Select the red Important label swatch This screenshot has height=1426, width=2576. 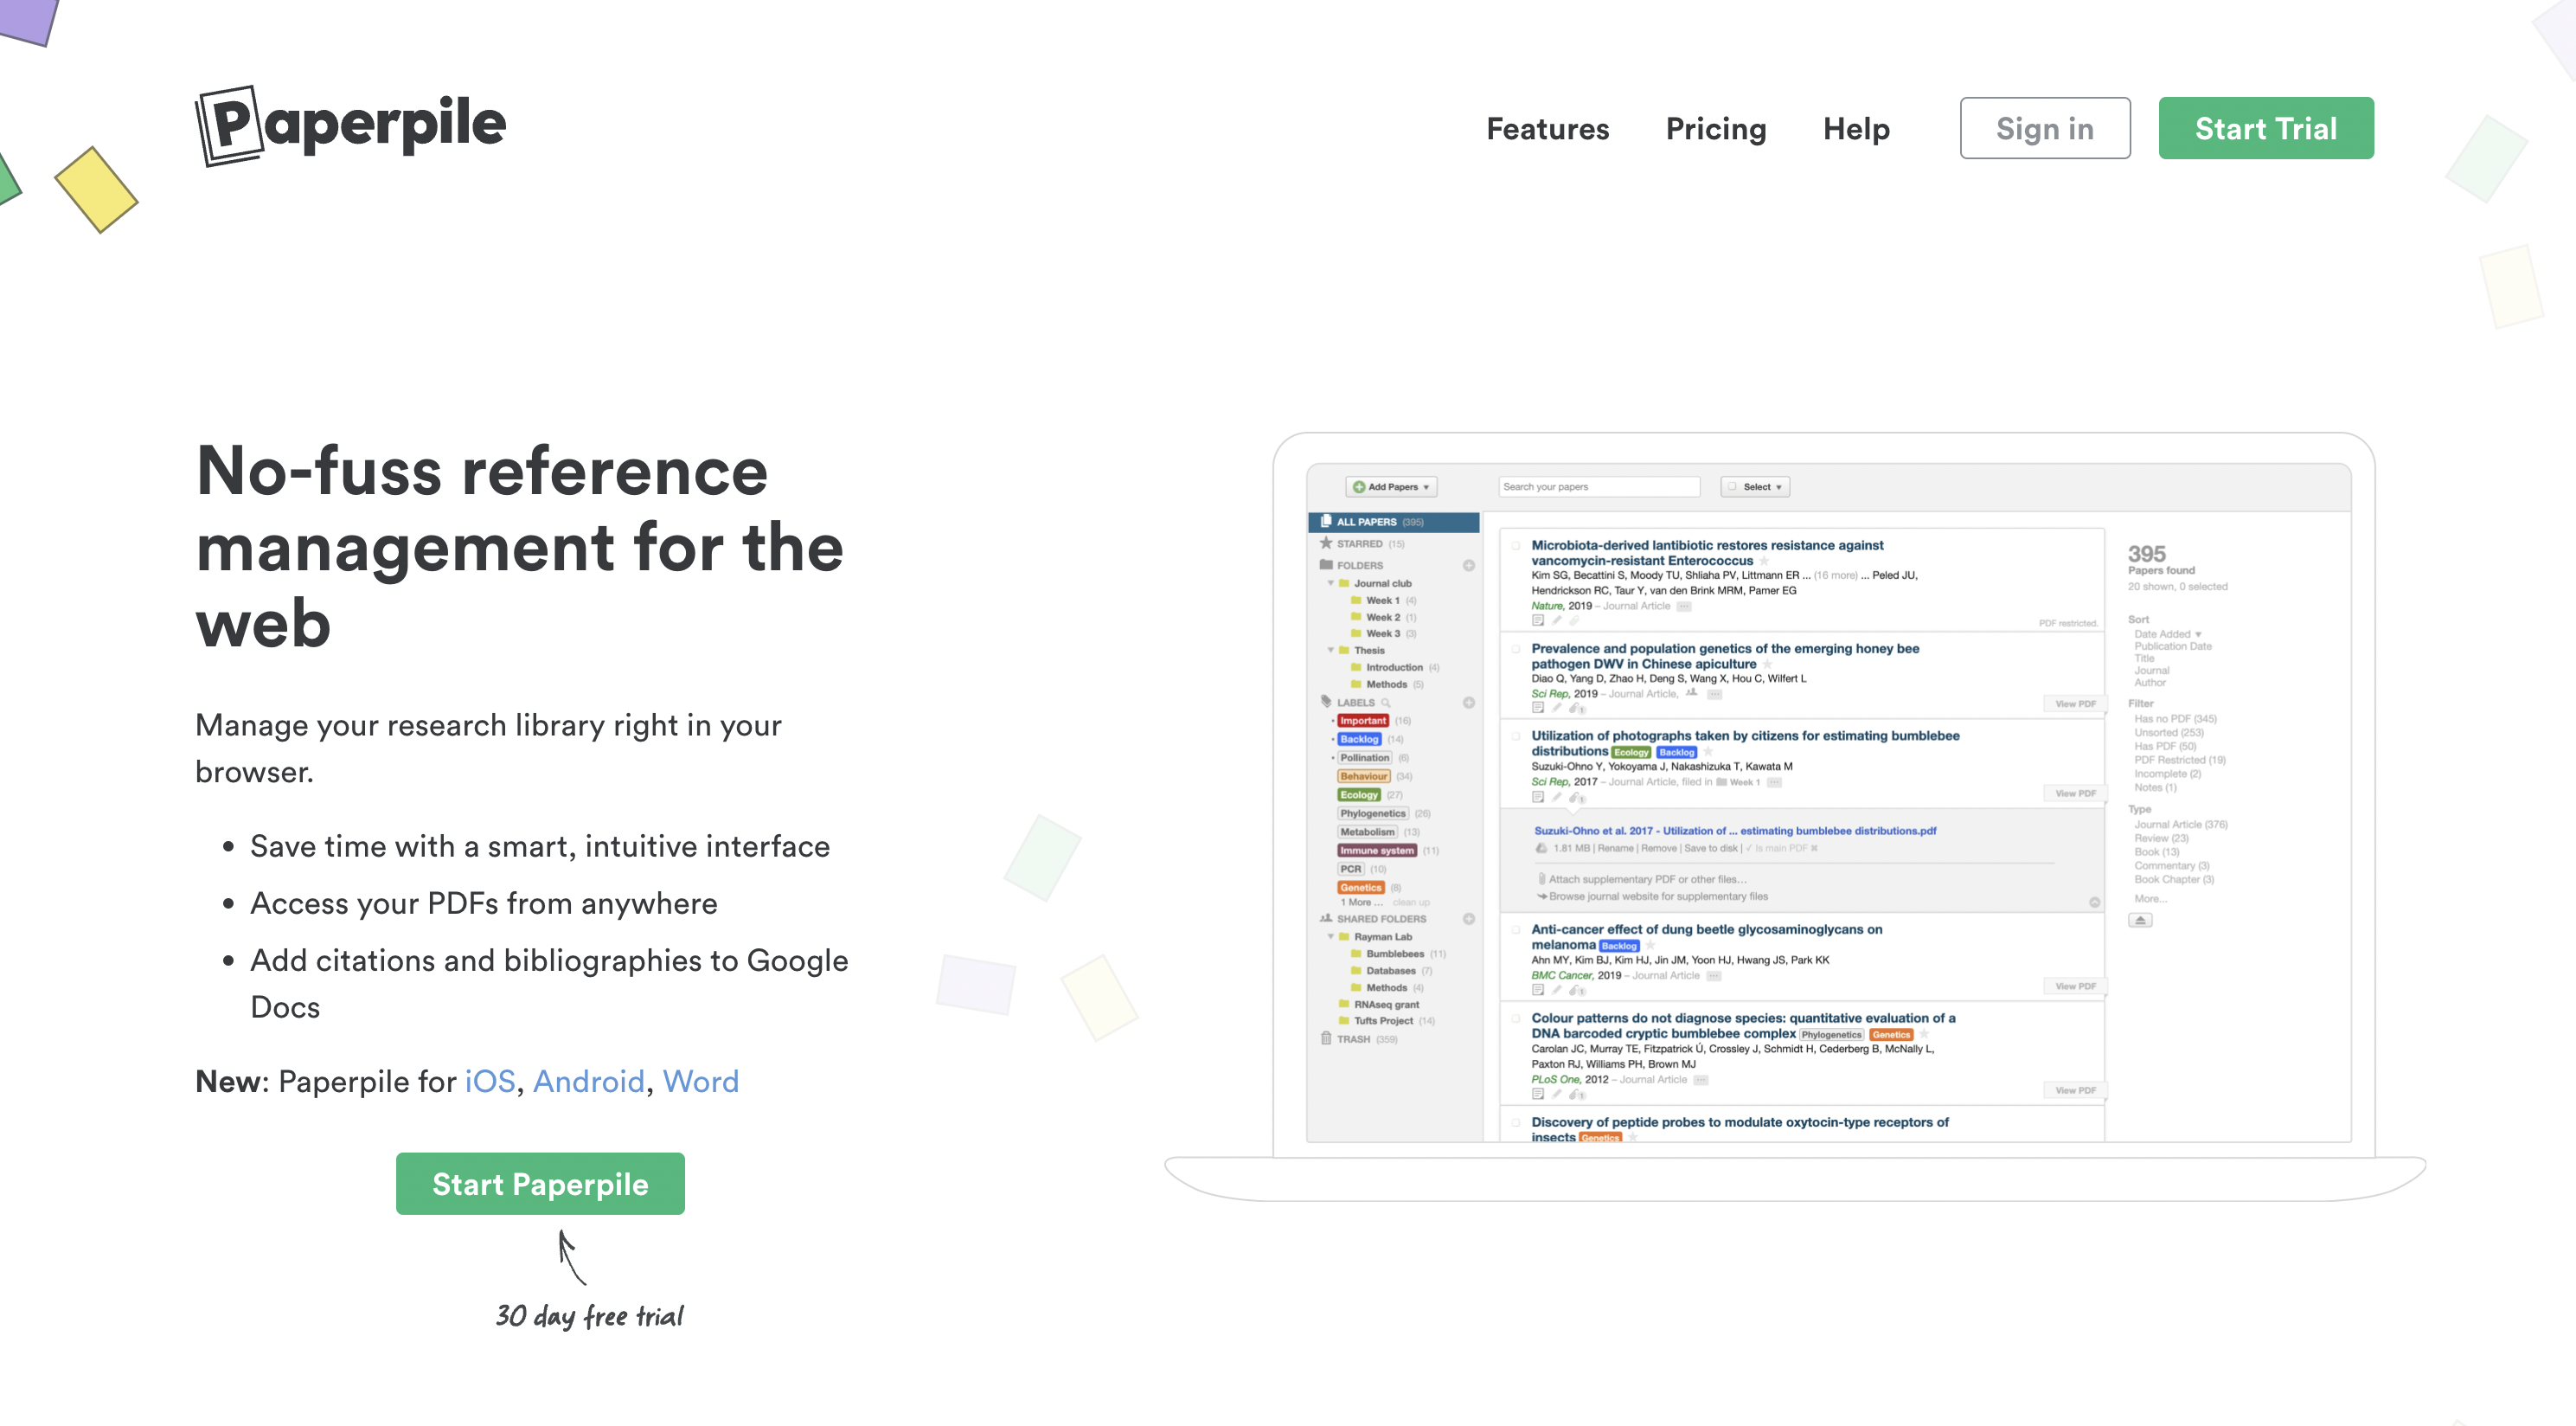[1363, 721]
